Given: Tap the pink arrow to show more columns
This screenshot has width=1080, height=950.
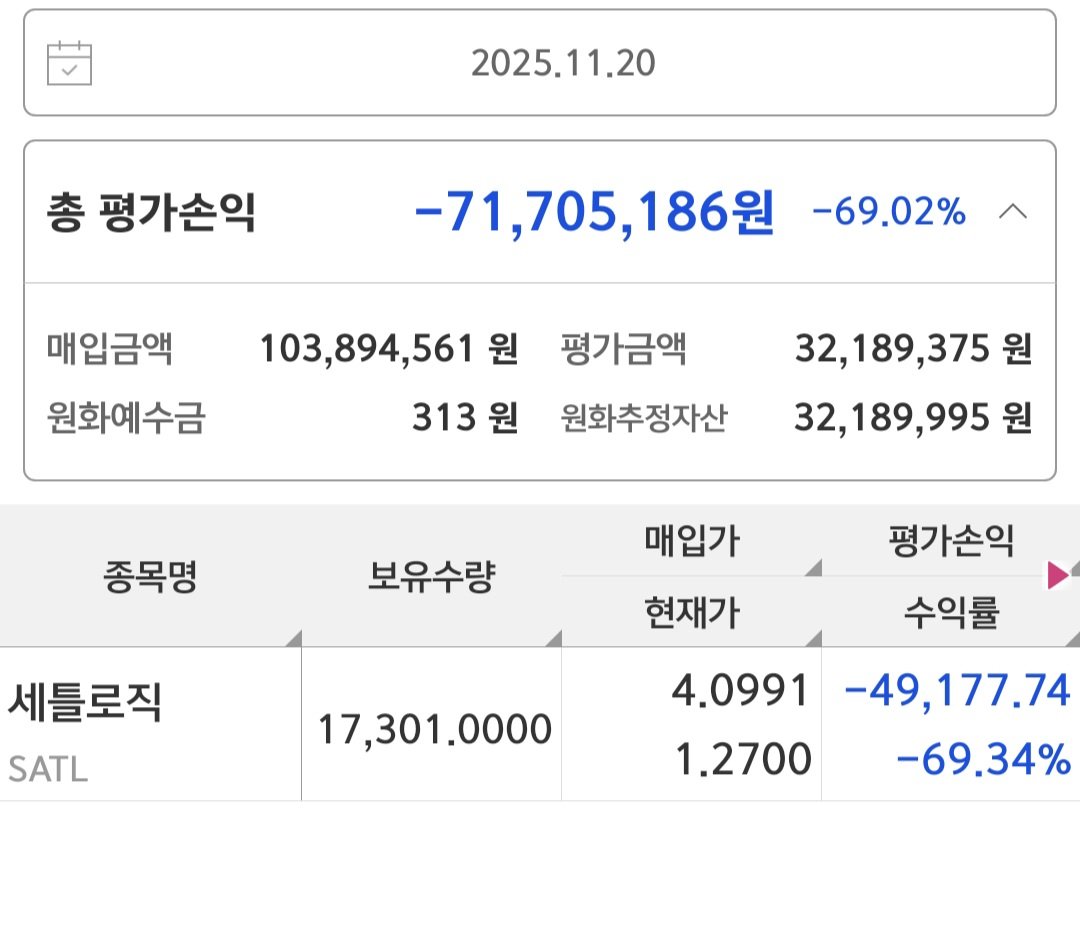Looking at the screenshot, I should pyautogui.click(x=1057, y=575).
